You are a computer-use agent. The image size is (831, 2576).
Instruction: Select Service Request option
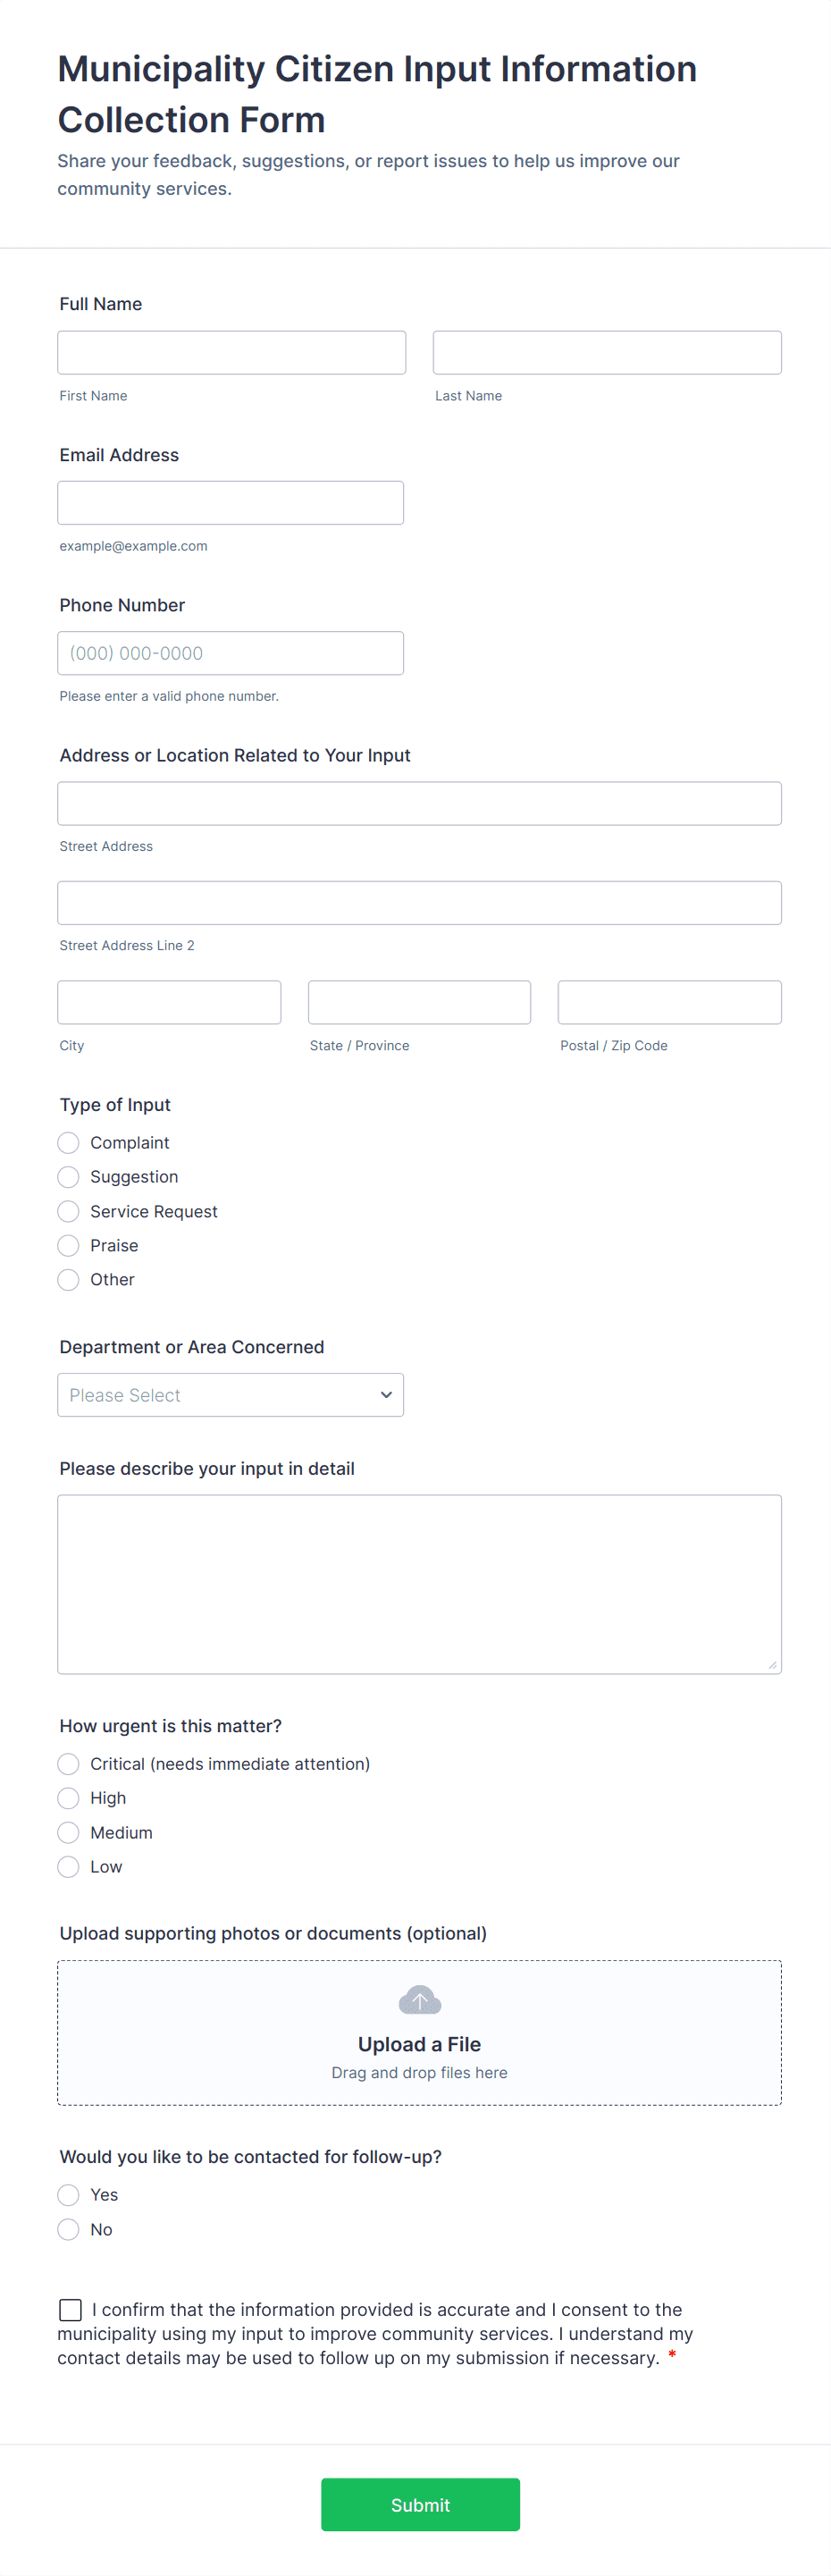click(x=67, y=1211)
